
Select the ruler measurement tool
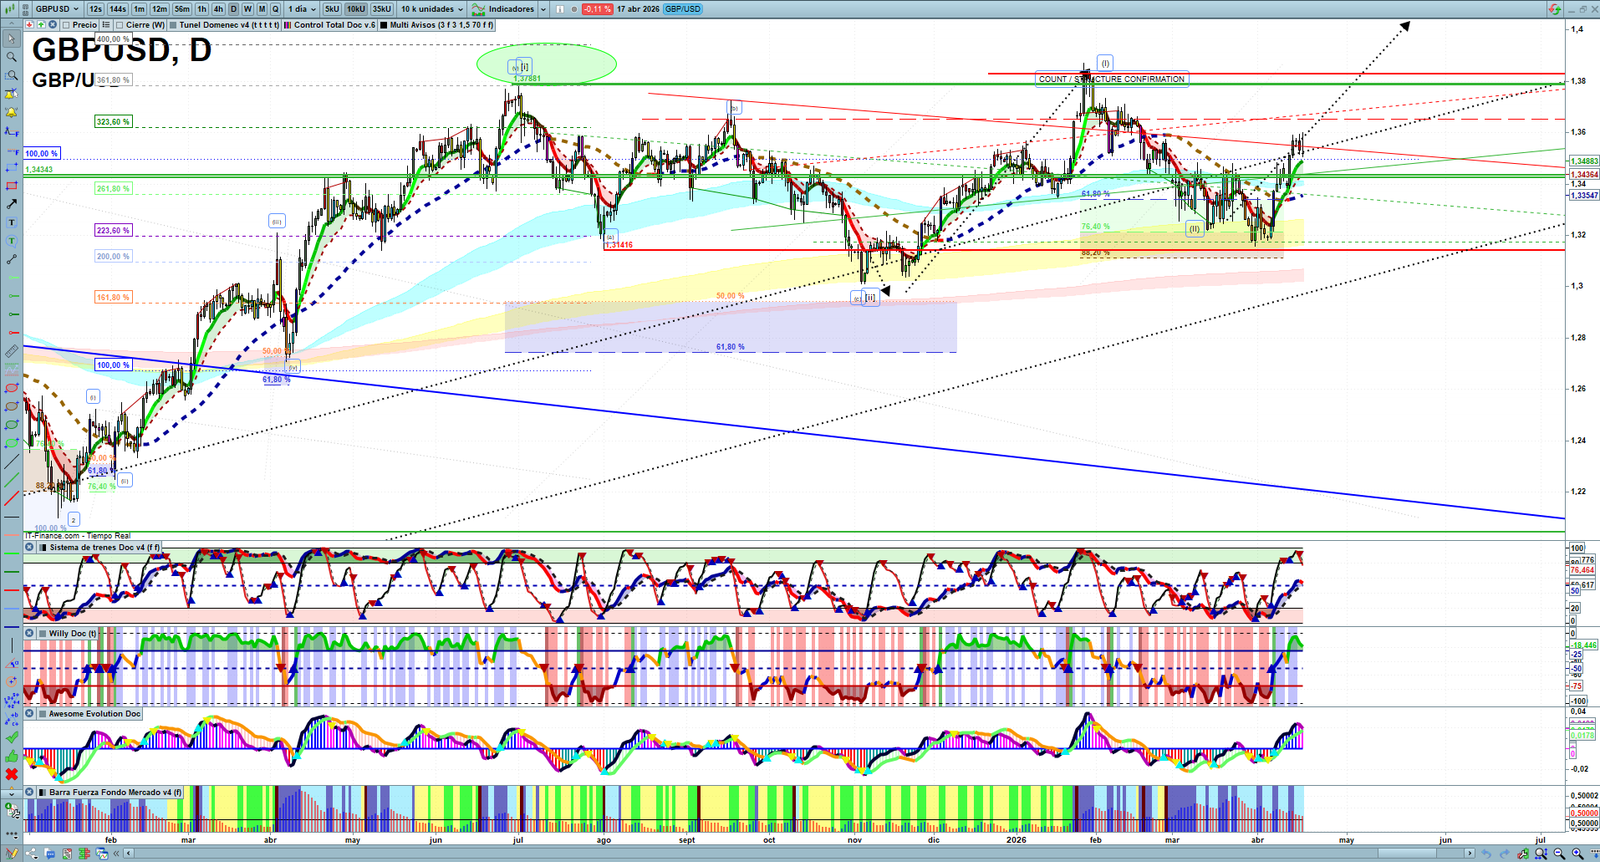pyautogui.click(x=11, y=351)
